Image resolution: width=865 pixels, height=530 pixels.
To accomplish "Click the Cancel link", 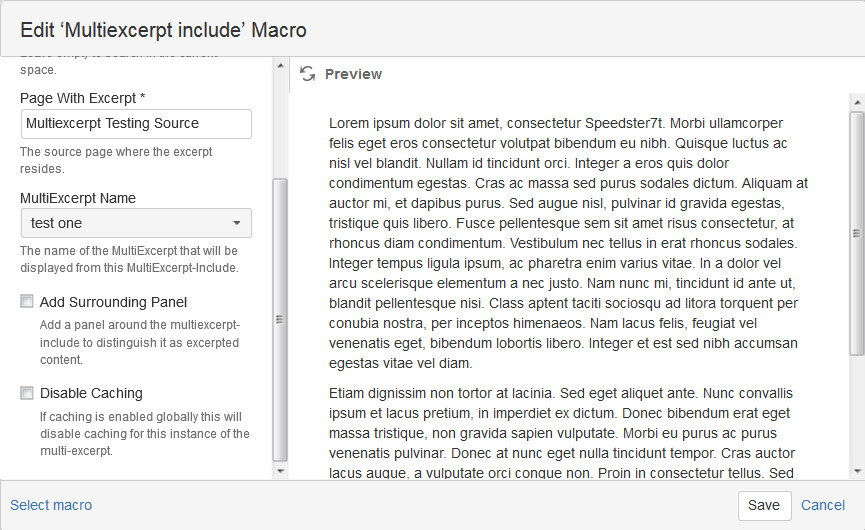I will click(823, 505).
